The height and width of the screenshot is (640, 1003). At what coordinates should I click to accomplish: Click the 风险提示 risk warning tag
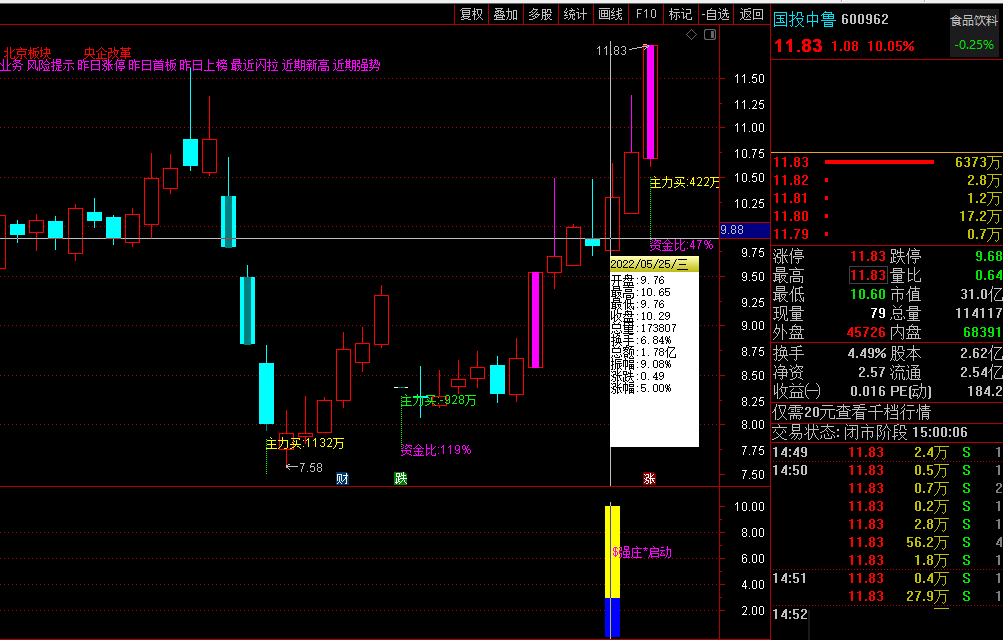click(51, 65)
